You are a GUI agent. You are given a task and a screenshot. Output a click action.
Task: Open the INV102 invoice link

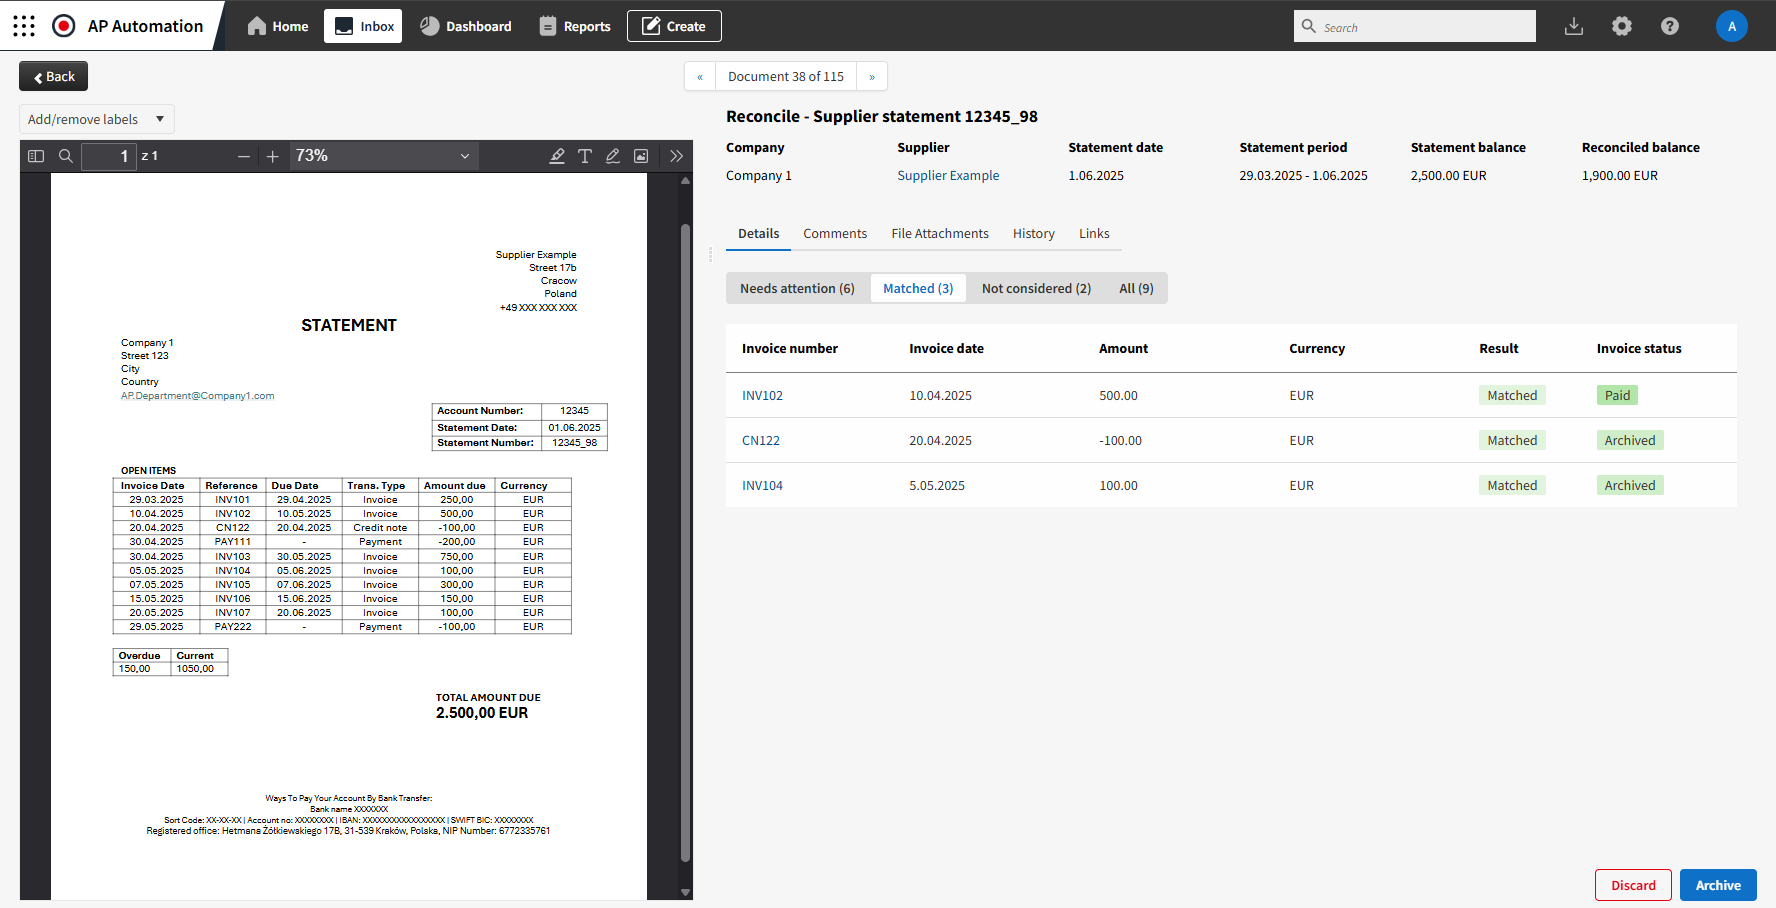[x=762, y=396]
